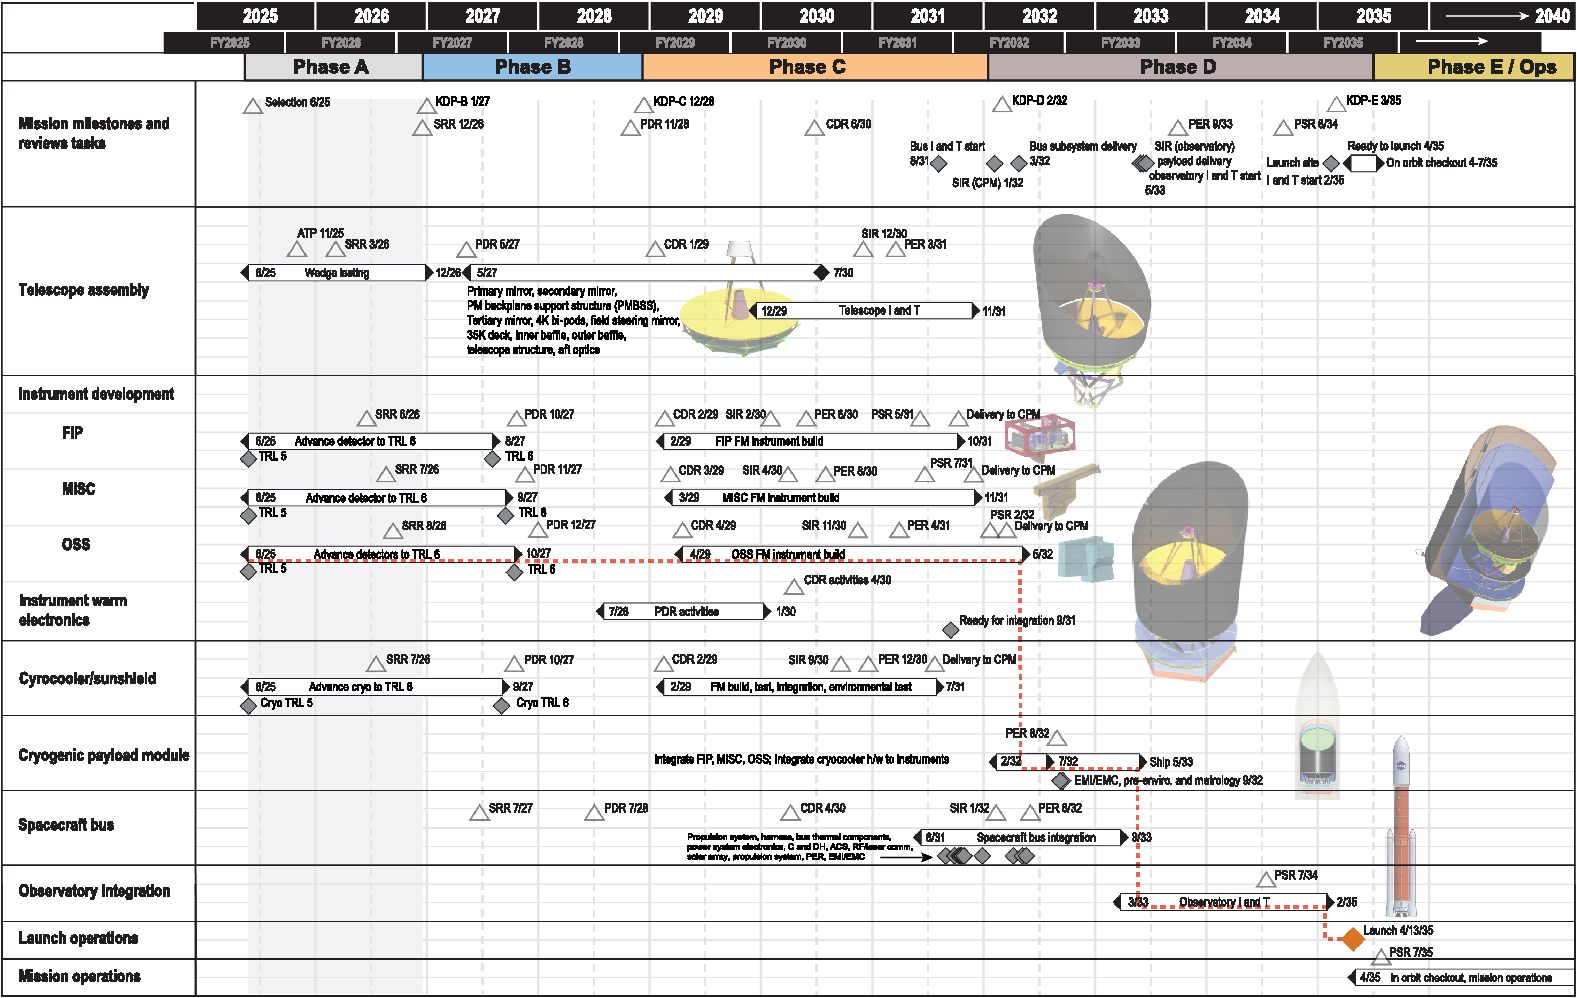
Task: Select the payload fairing image
Action: 1317,725
